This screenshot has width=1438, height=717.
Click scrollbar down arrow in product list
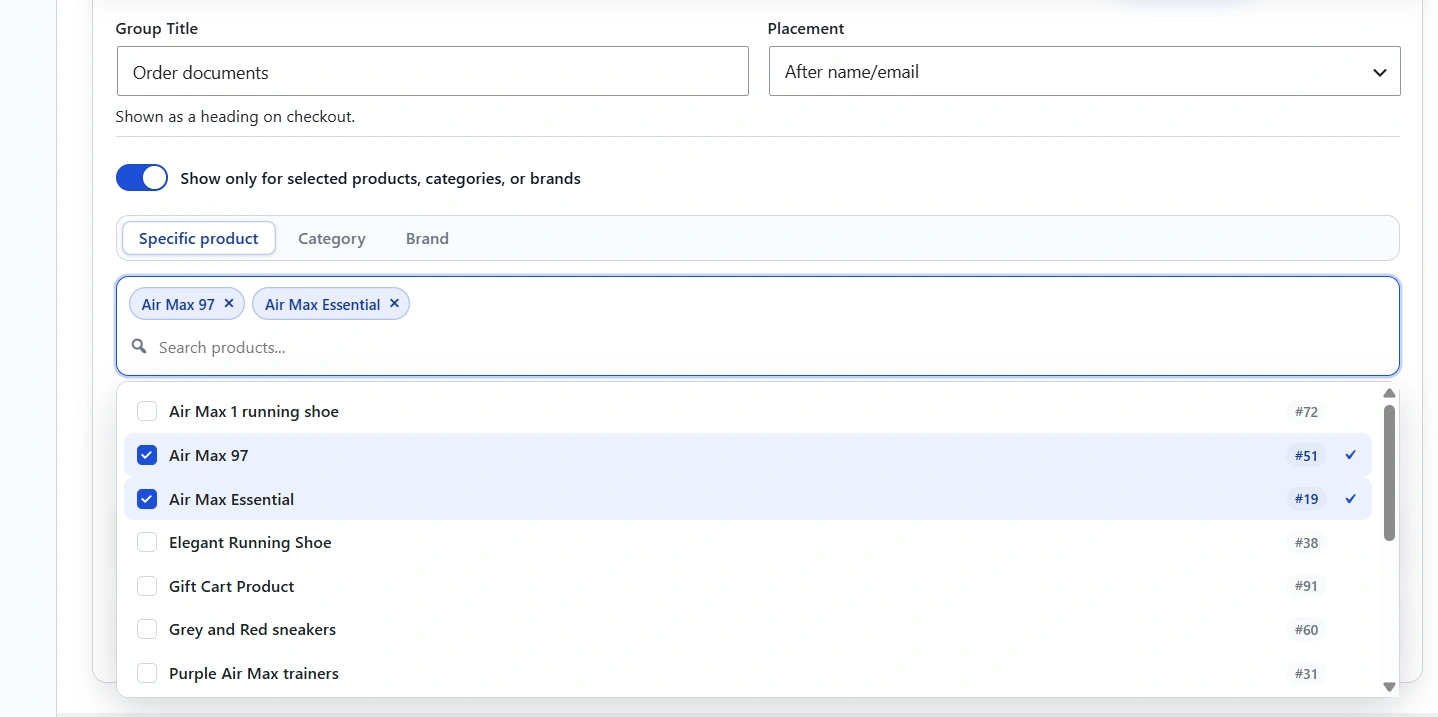[1389, 687]
